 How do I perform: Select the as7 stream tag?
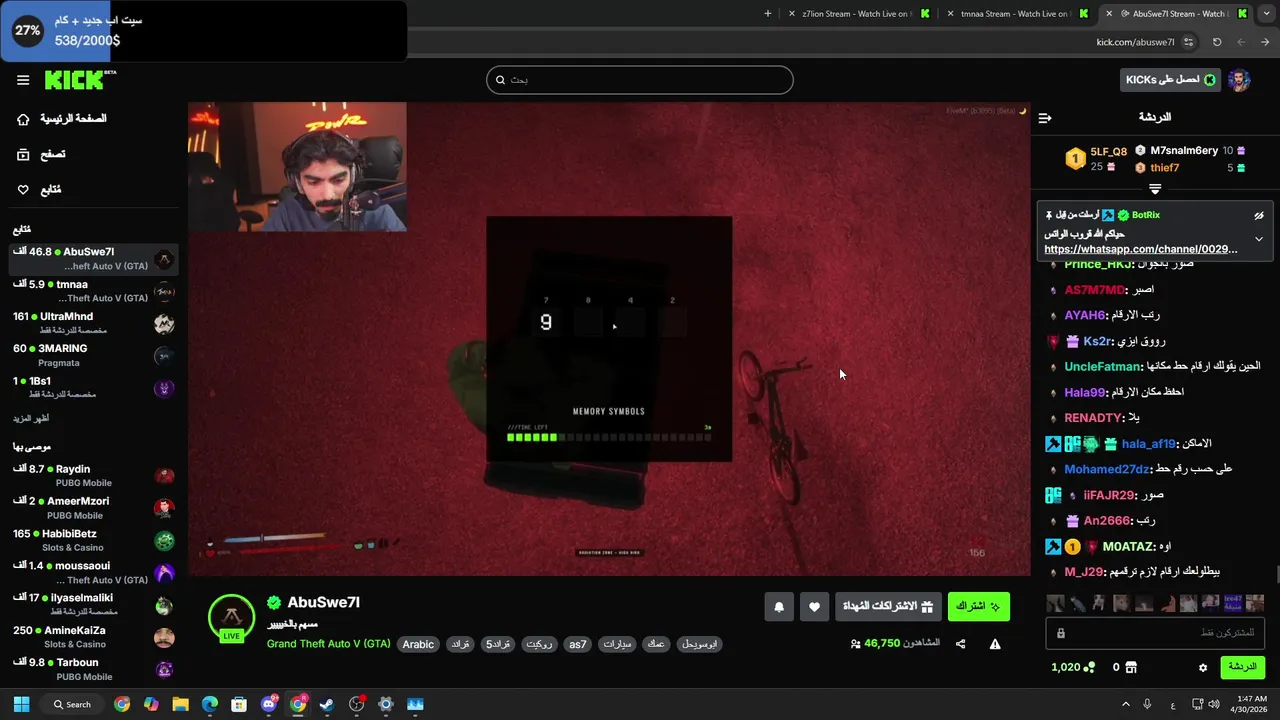point(578,644)
